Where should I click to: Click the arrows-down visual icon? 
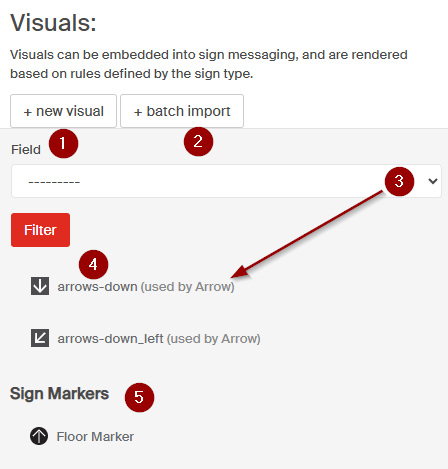[x=40, y=286]
